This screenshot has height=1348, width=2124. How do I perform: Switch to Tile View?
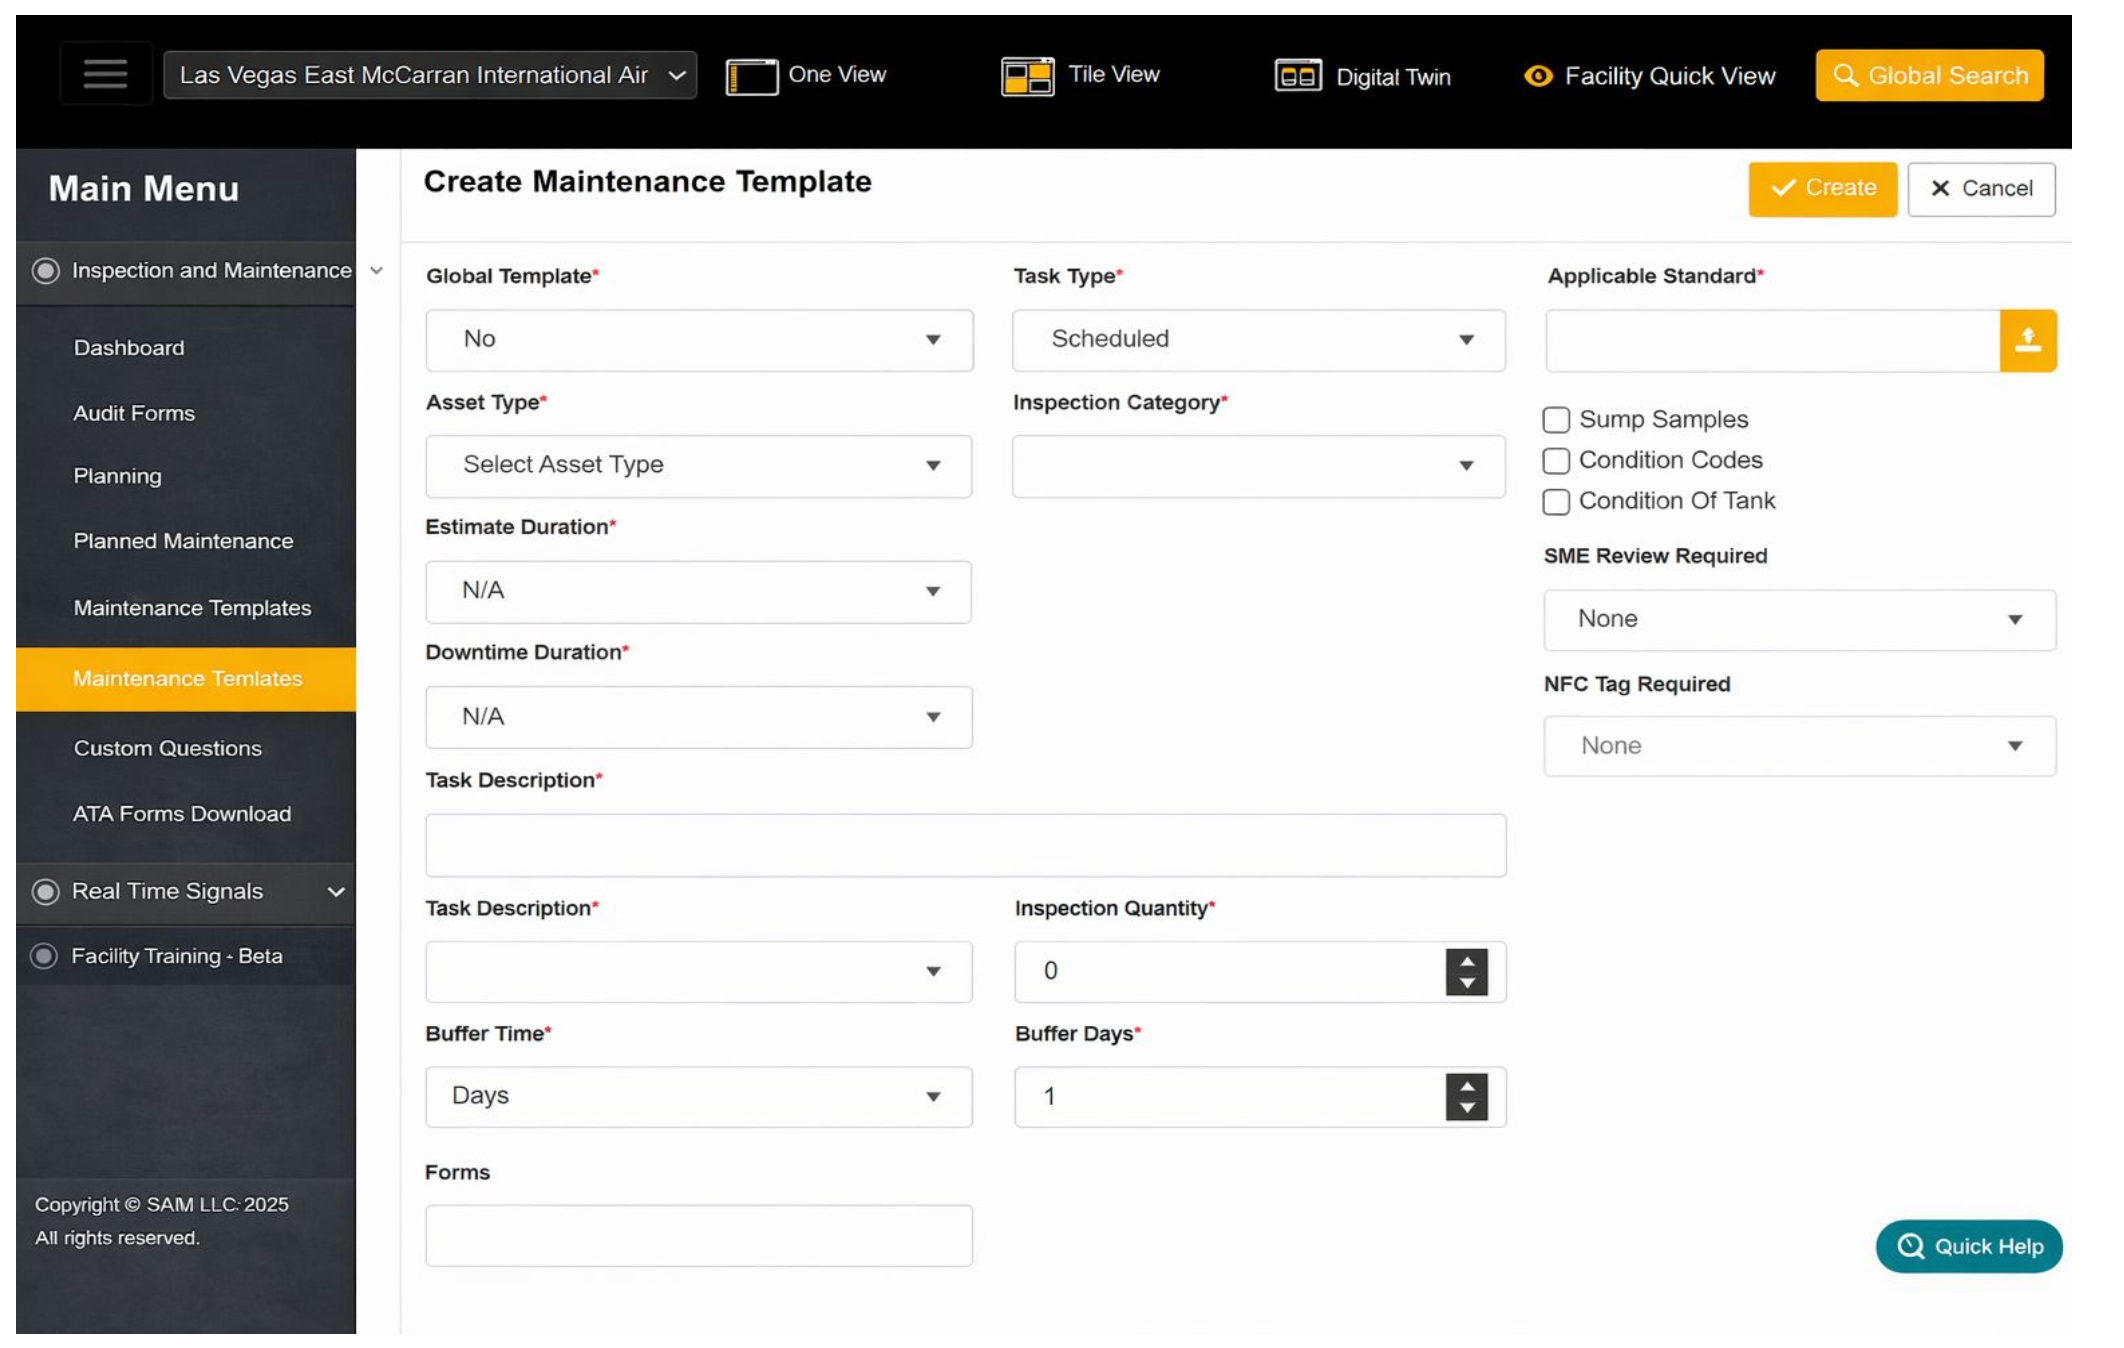[1080, 75]
